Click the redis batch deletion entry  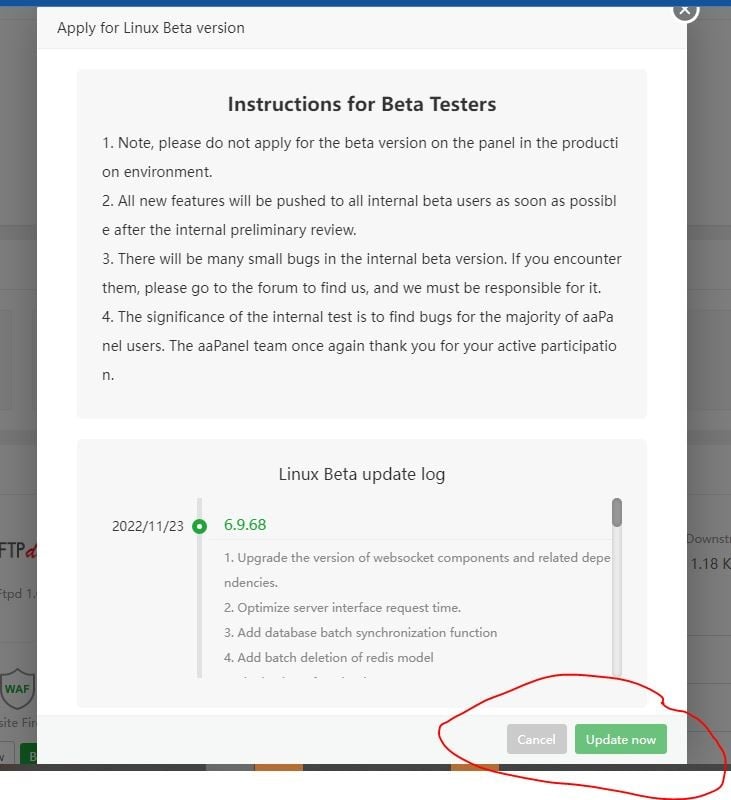coord(328,657)
